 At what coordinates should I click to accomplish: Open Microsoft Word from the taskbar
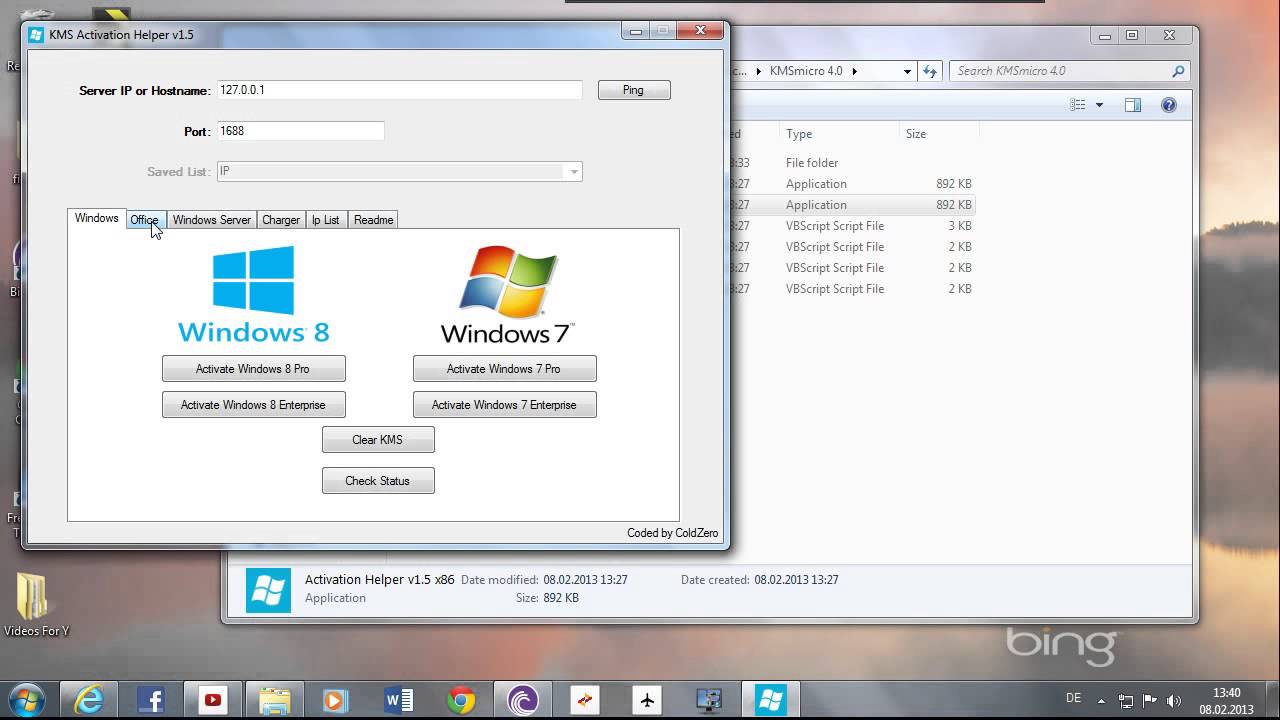pos(400,700)
